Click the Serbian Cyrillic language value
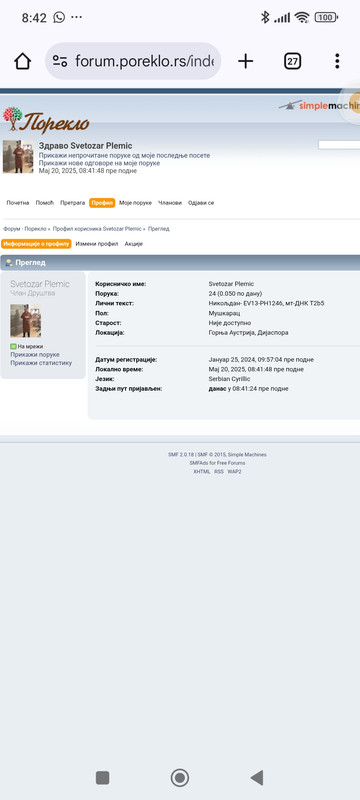Image resolution: width=360 pixels, height=800 pixels. point(229,379)
